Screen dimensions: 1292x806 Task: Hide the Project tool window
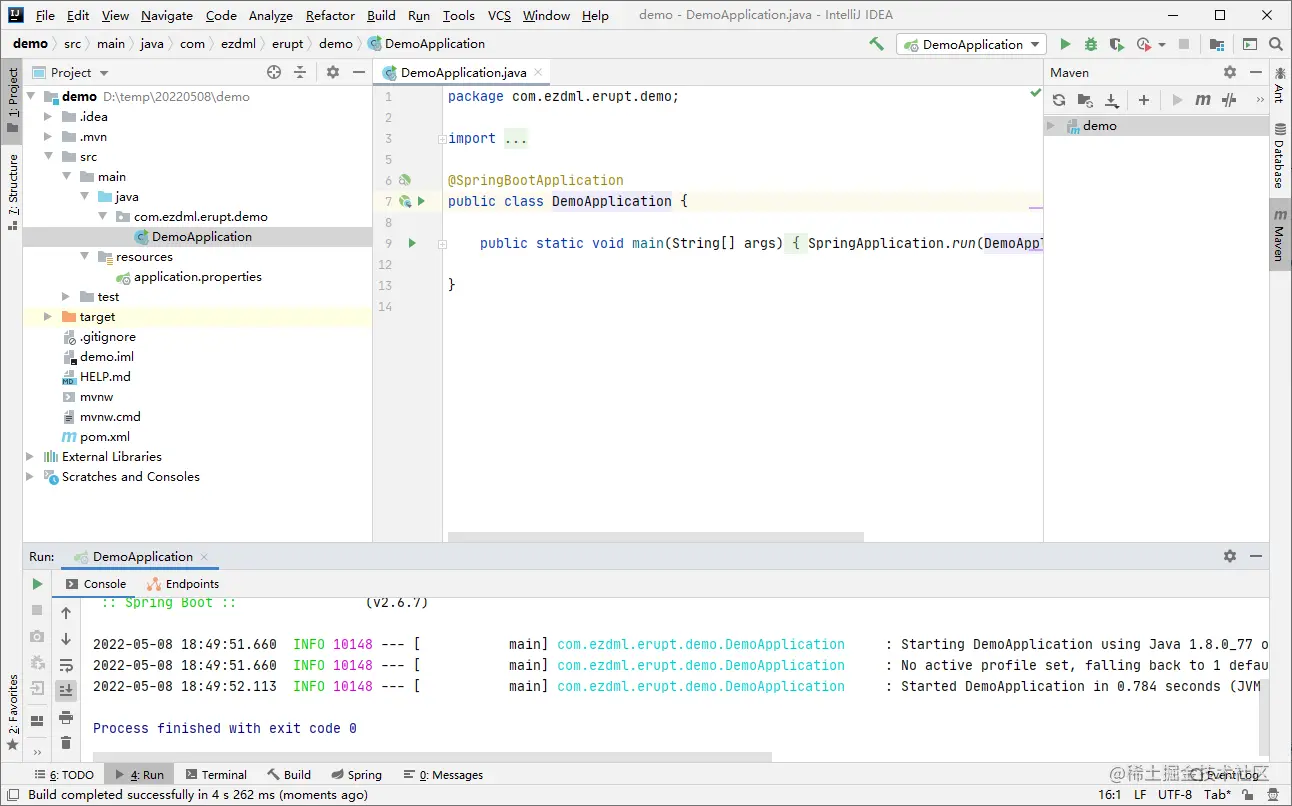tap(359, 72)
